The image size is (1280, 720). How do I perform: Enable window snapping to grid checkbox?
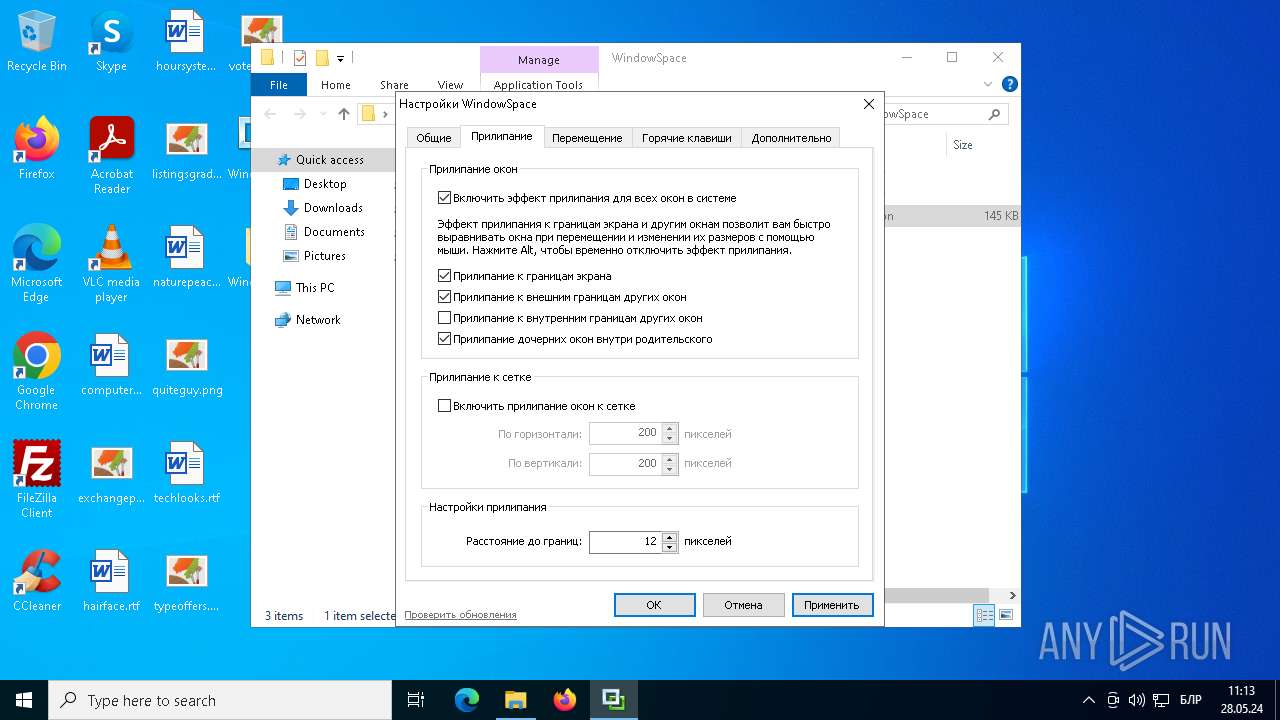tap(537, 406)
